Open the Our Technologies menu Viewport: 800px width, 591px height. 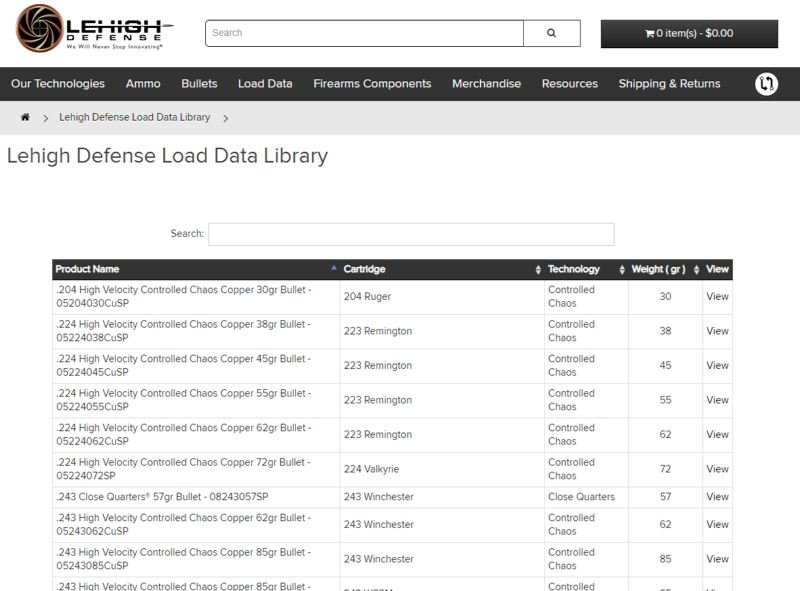pos(58,84)
